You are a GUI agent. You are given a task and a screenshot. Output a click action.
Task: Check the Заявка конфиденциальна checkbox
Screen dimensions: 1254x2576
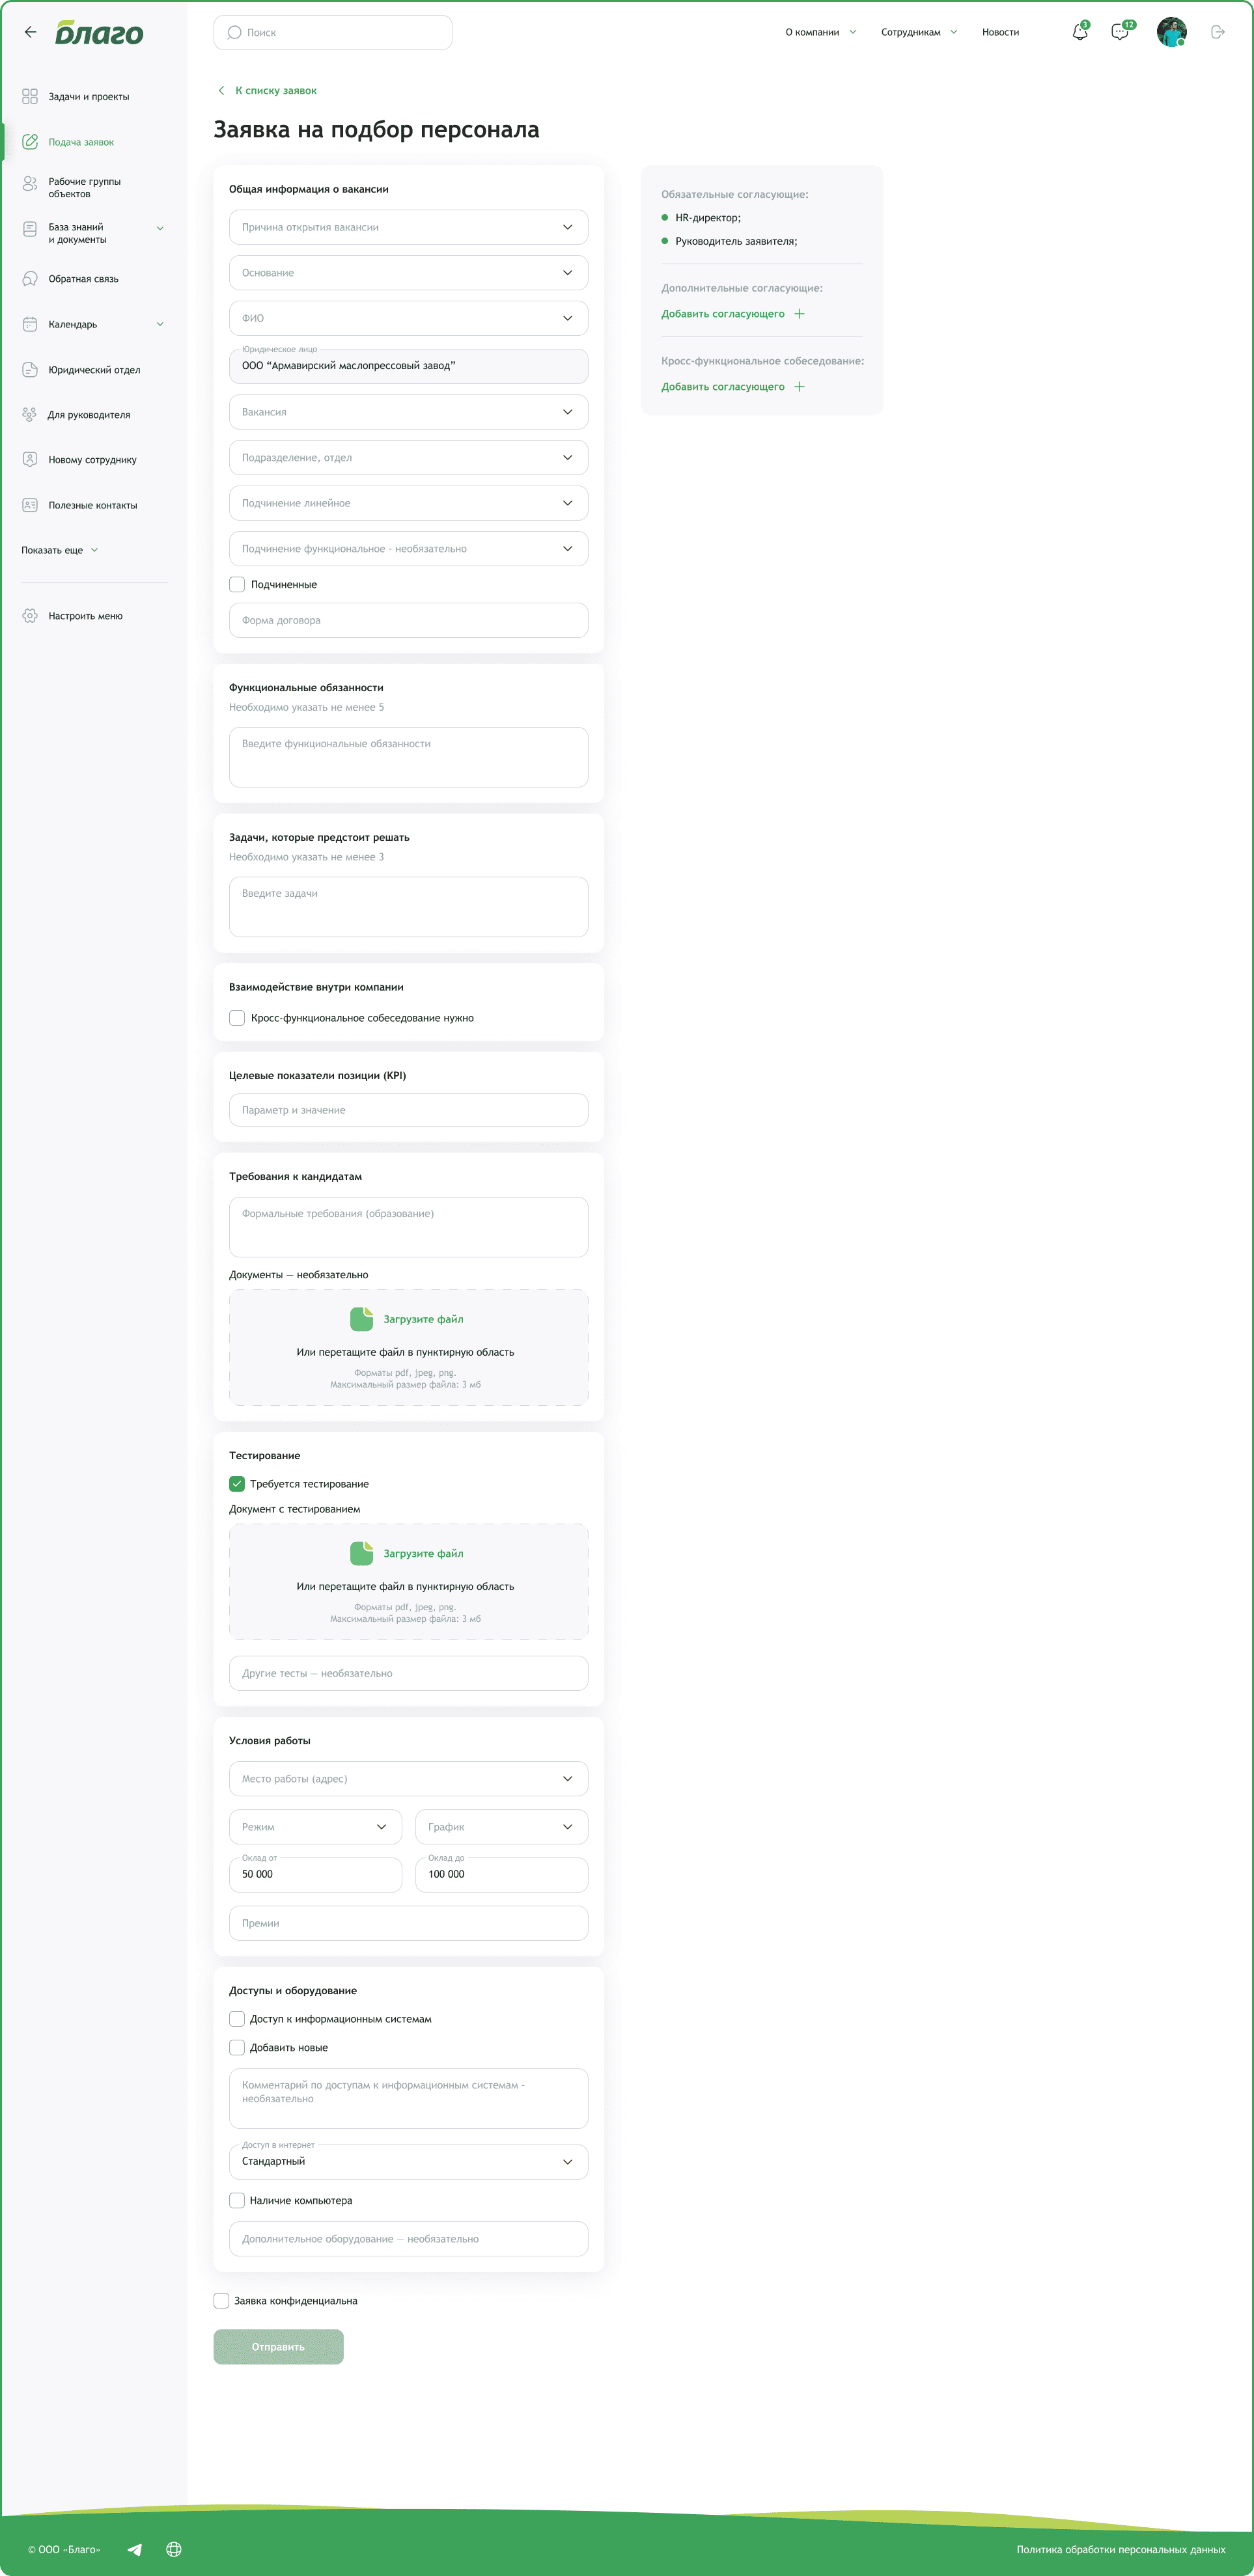pyautogui.click(x=221, y=2301)
